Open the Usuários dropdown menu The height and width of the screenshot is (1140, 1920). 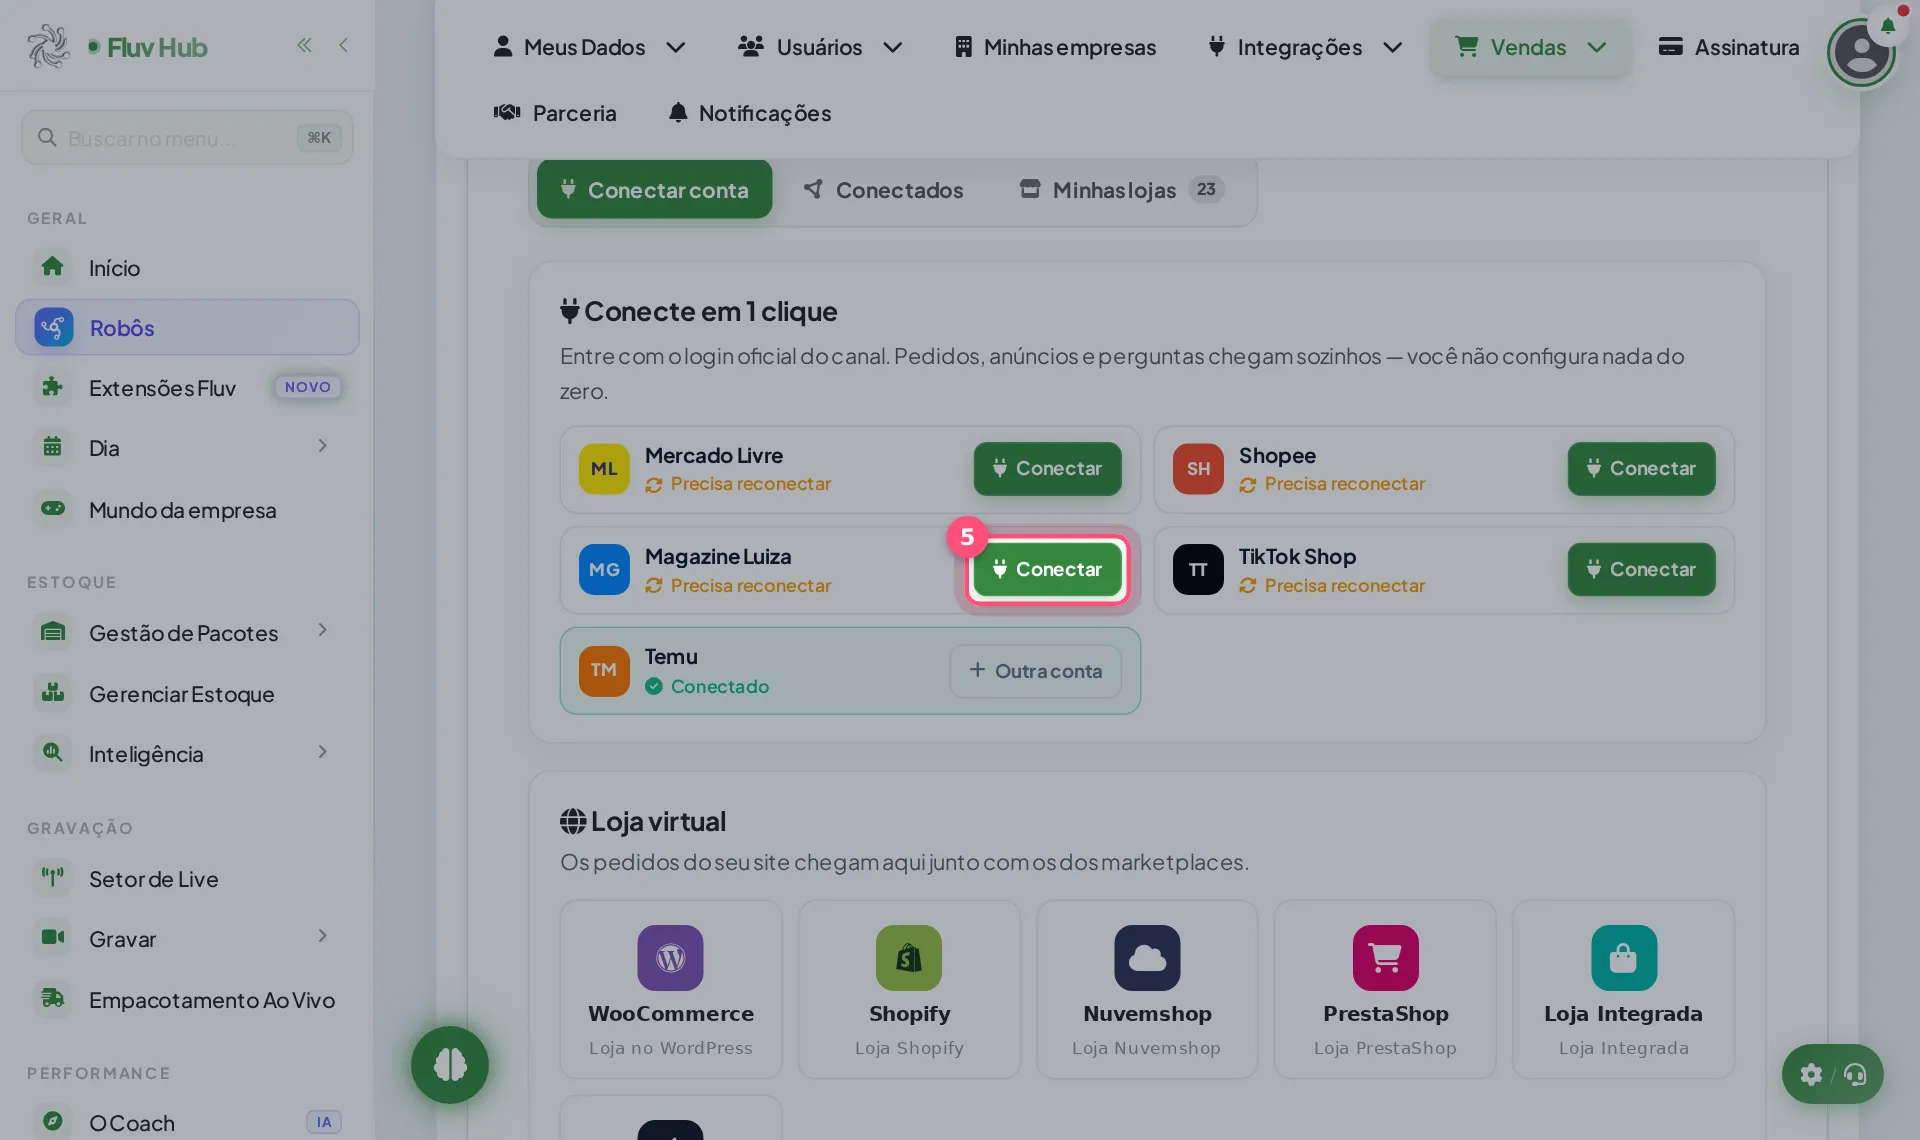(x=820, y=47)
